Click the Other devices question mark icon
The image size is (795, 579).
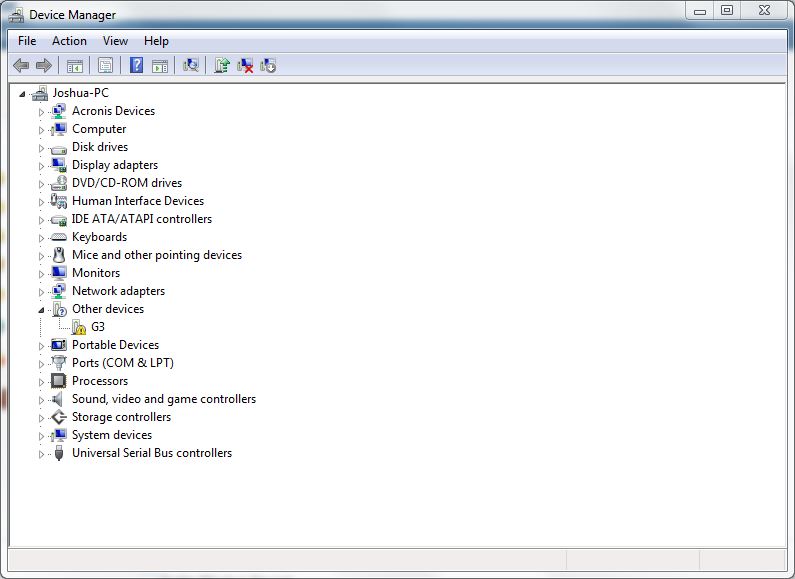pos(60,309)
